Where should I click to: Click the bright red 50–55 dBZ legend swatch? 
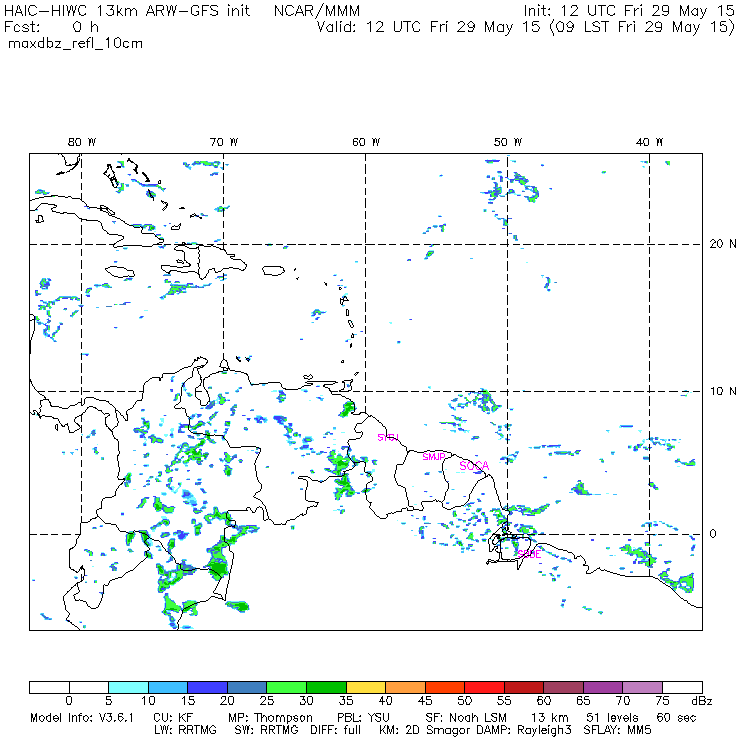(x=484, y=687)
